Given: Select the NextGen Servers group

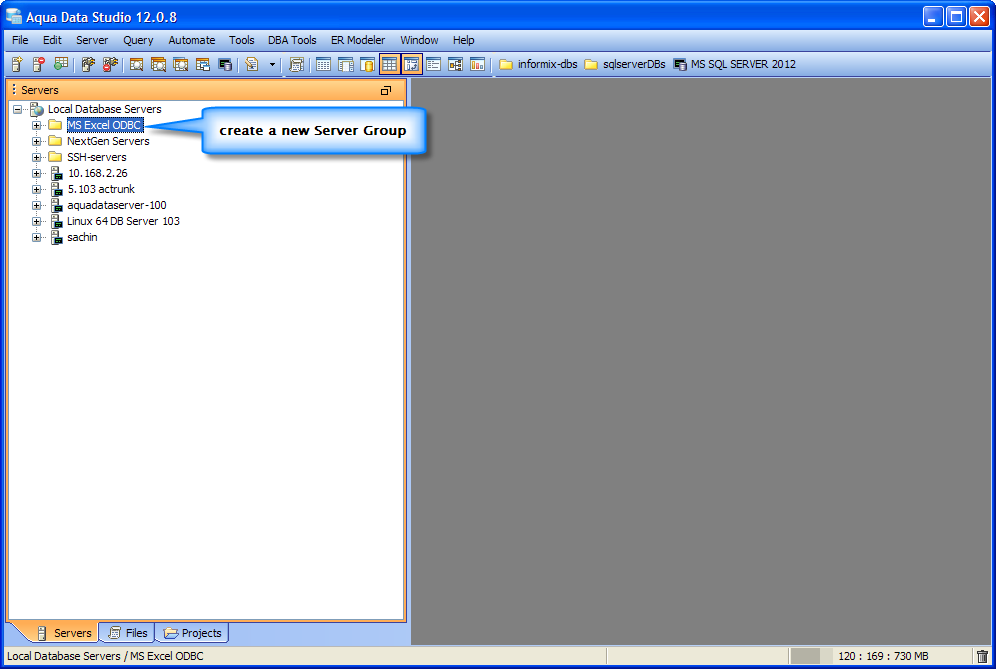Looking at the screenshot, I should tap(108, 141).
